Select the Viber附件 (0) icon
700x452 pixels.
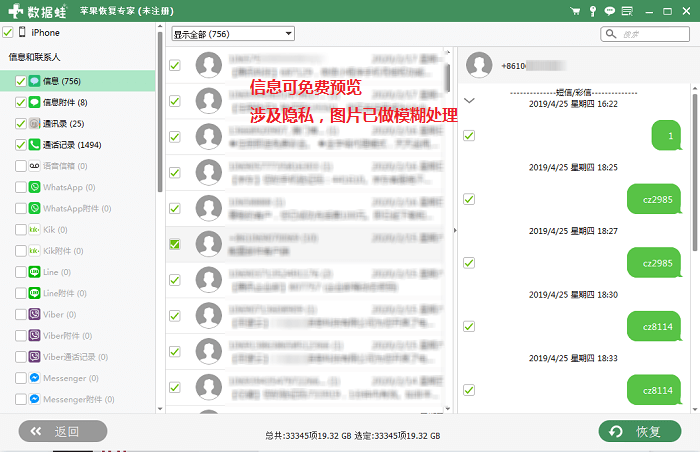(x=34, y=335)
